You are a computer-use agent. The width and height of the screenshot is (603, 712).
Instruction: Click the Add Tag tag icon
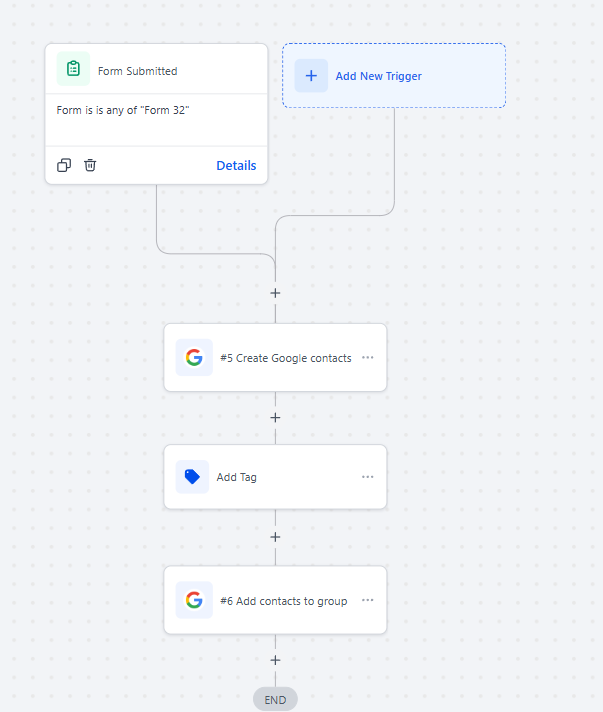(x=192, y=477)
